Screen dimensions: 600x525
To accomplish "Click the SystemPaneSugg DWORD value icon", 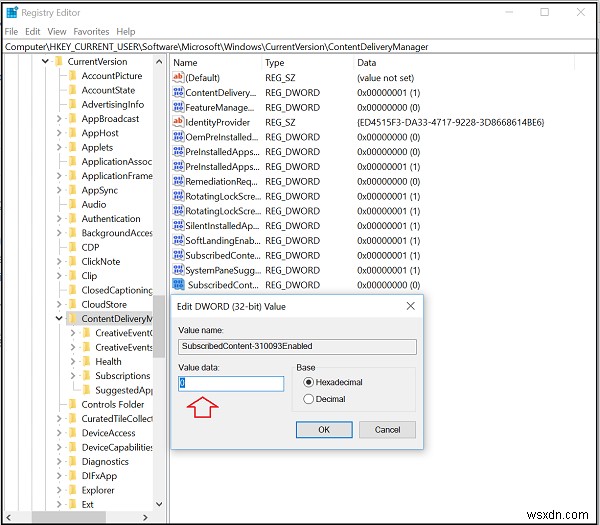I will click(178, 270).
